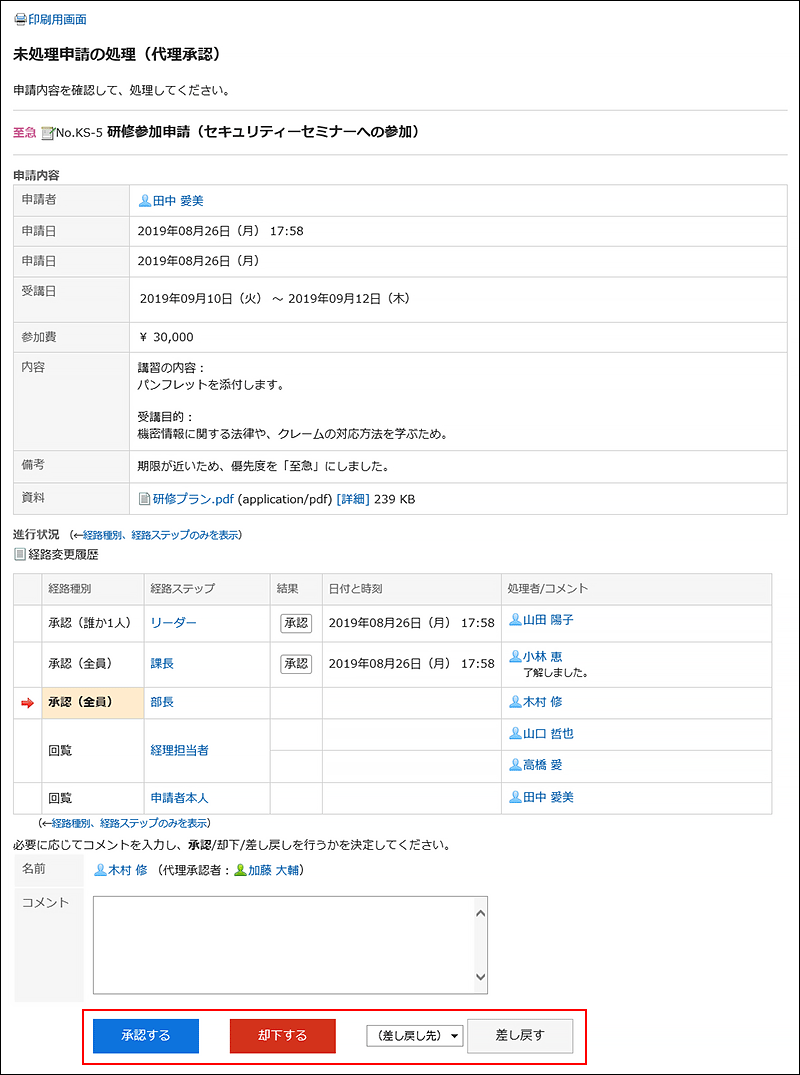Open 田中 愛美 profile in the 申請者本人 row

click(x=548, y=797)
